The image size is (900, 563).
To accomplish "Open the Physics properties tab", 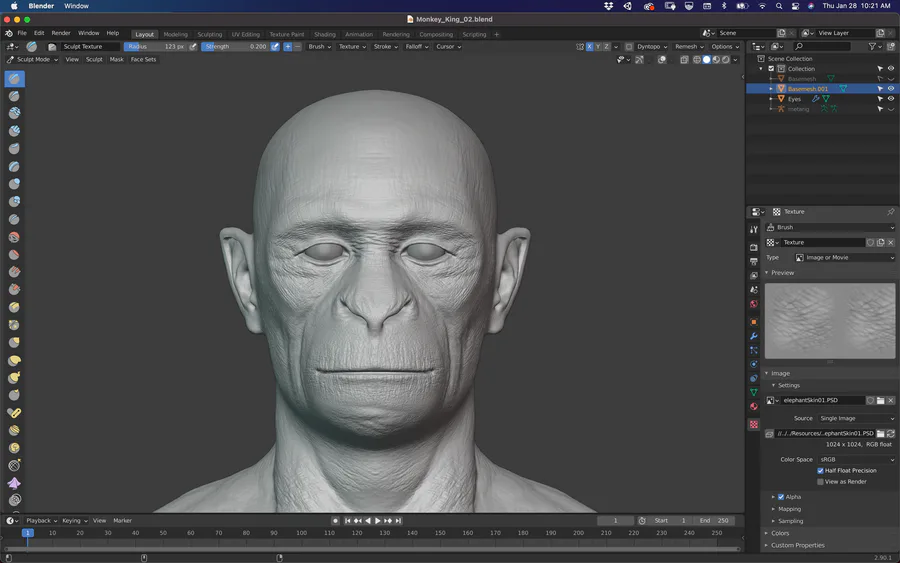I will 754,364.
